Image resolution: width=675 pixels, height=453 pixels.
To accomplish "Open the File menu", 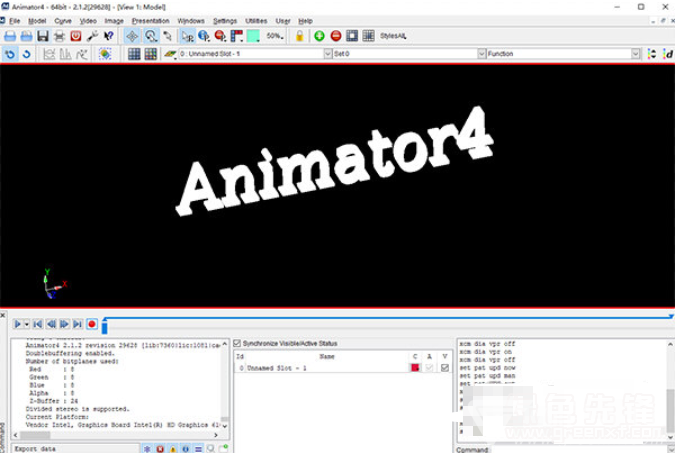I will (15, 21).
